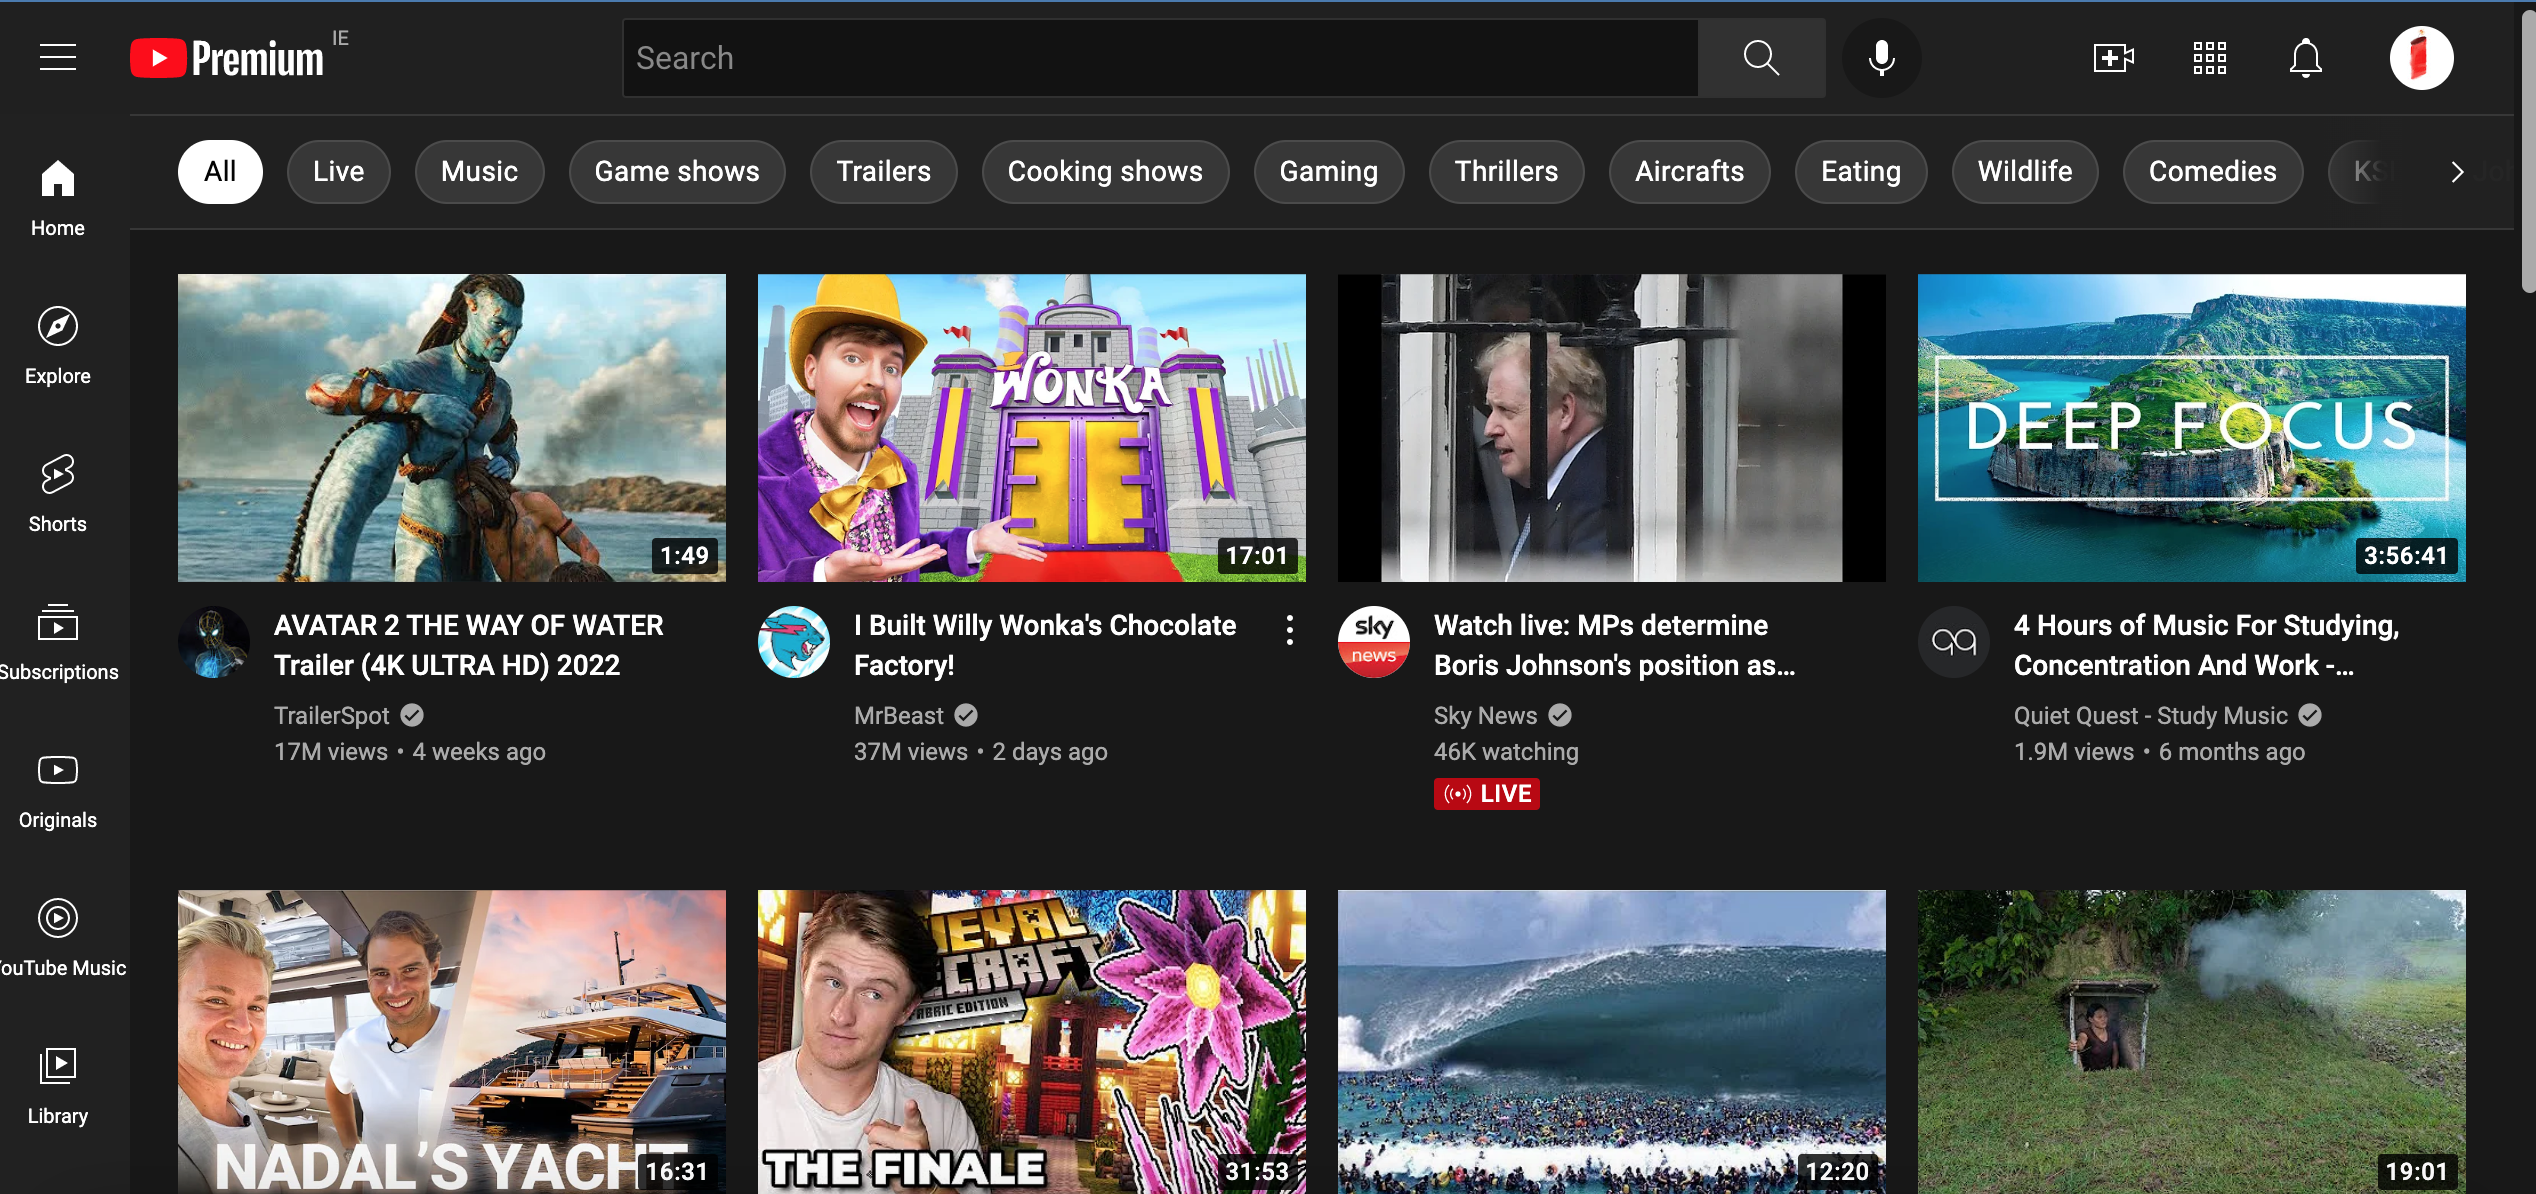The height and width of the screenshot is (1194, 2536).
Task: Click the YouTube Premium logo
Action: (x=227, y=58)
